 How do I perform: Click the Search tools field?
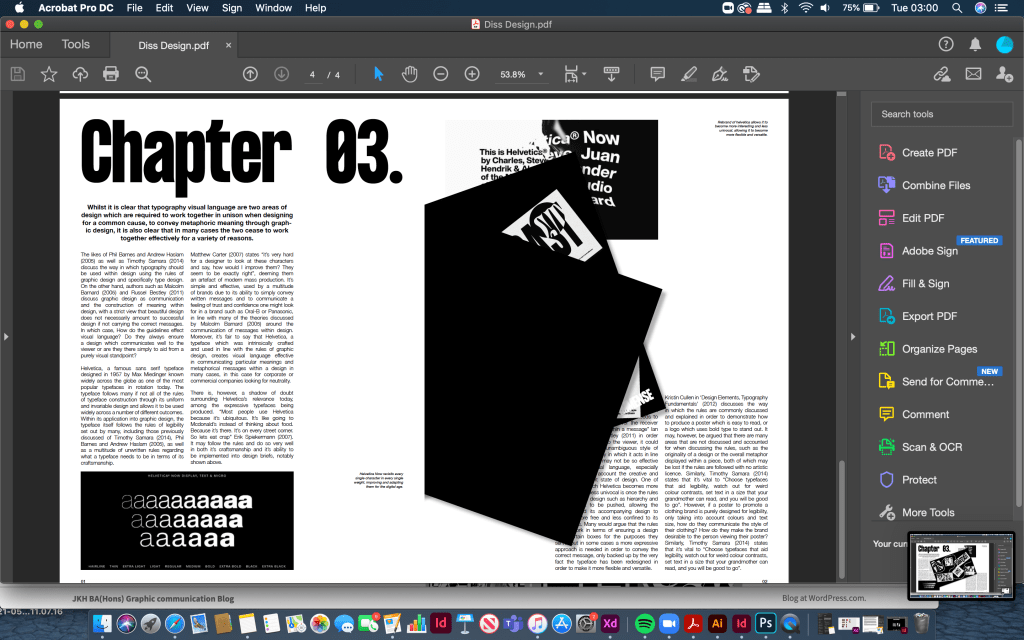tap(940, 114)
